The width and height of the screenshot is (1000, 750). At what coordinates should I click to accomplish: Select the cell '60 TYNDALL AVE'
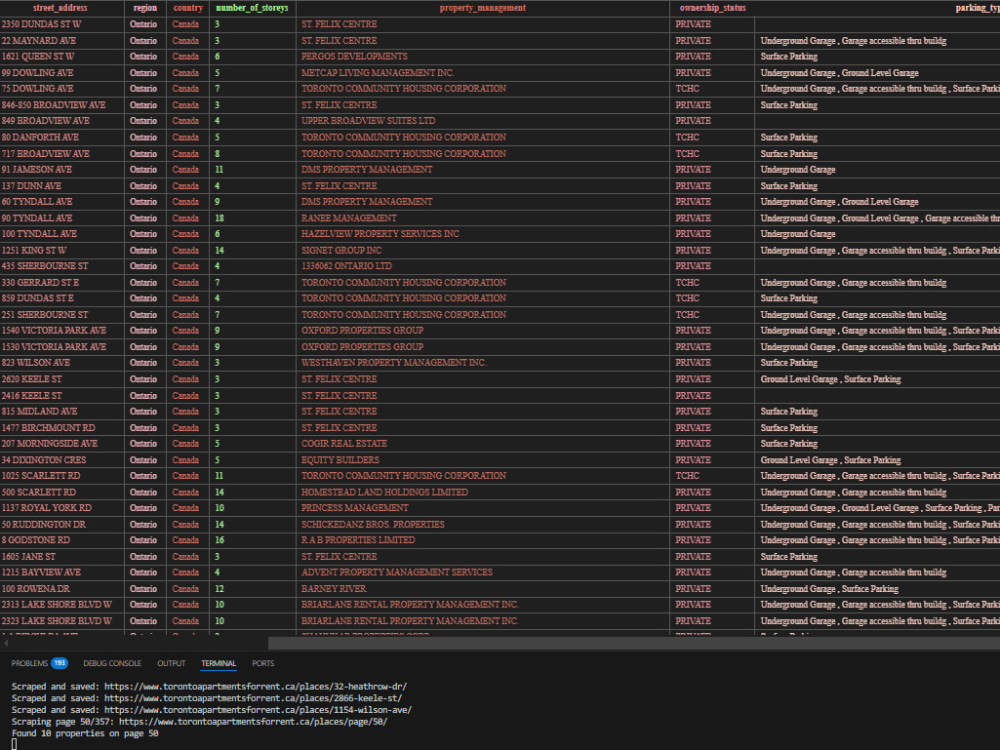[x=62, y=202]
